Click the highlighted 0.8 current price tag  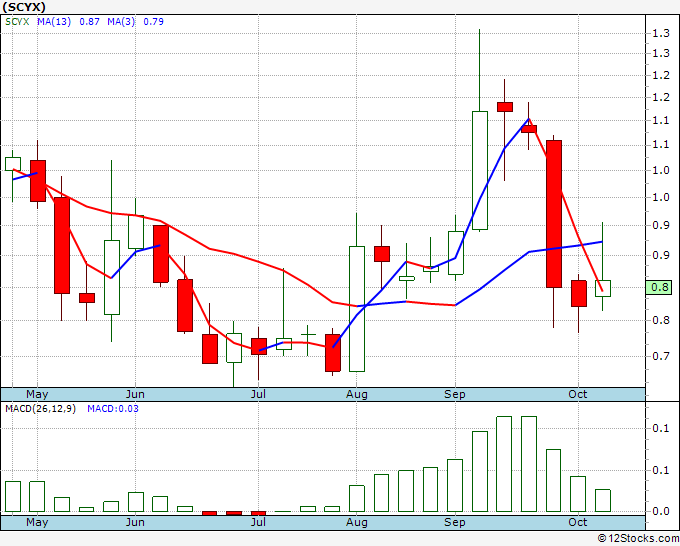(x=659, y=287)
